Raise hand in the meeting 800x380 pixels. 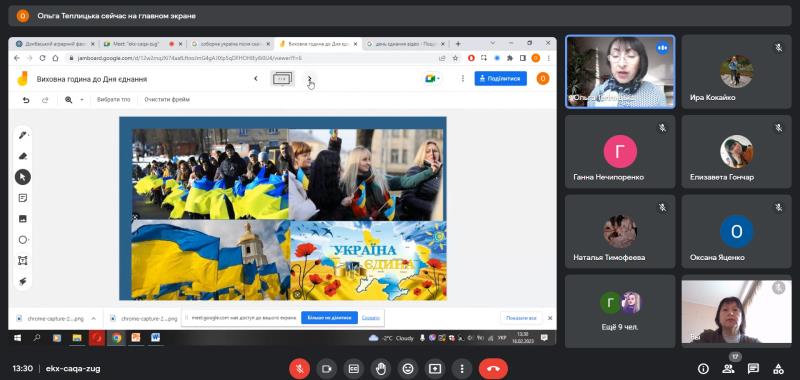(x=381, y=368)
